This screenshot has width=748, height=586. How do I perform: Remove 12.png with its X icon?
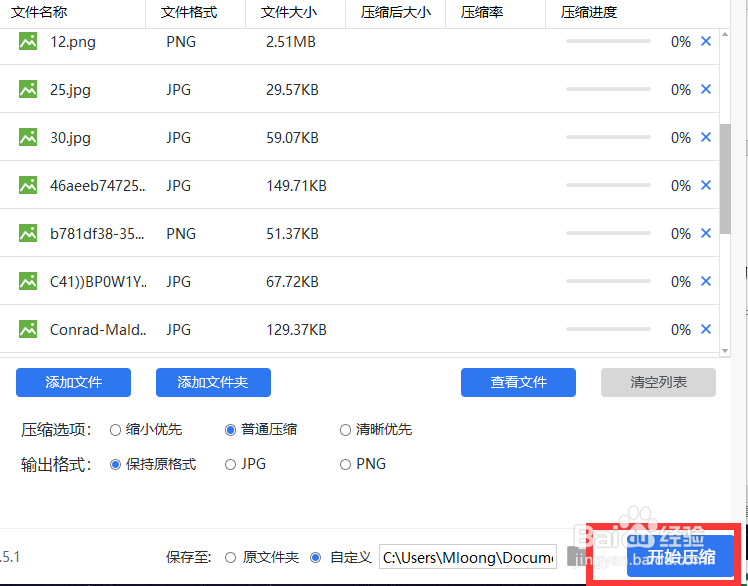coord(706,42)
